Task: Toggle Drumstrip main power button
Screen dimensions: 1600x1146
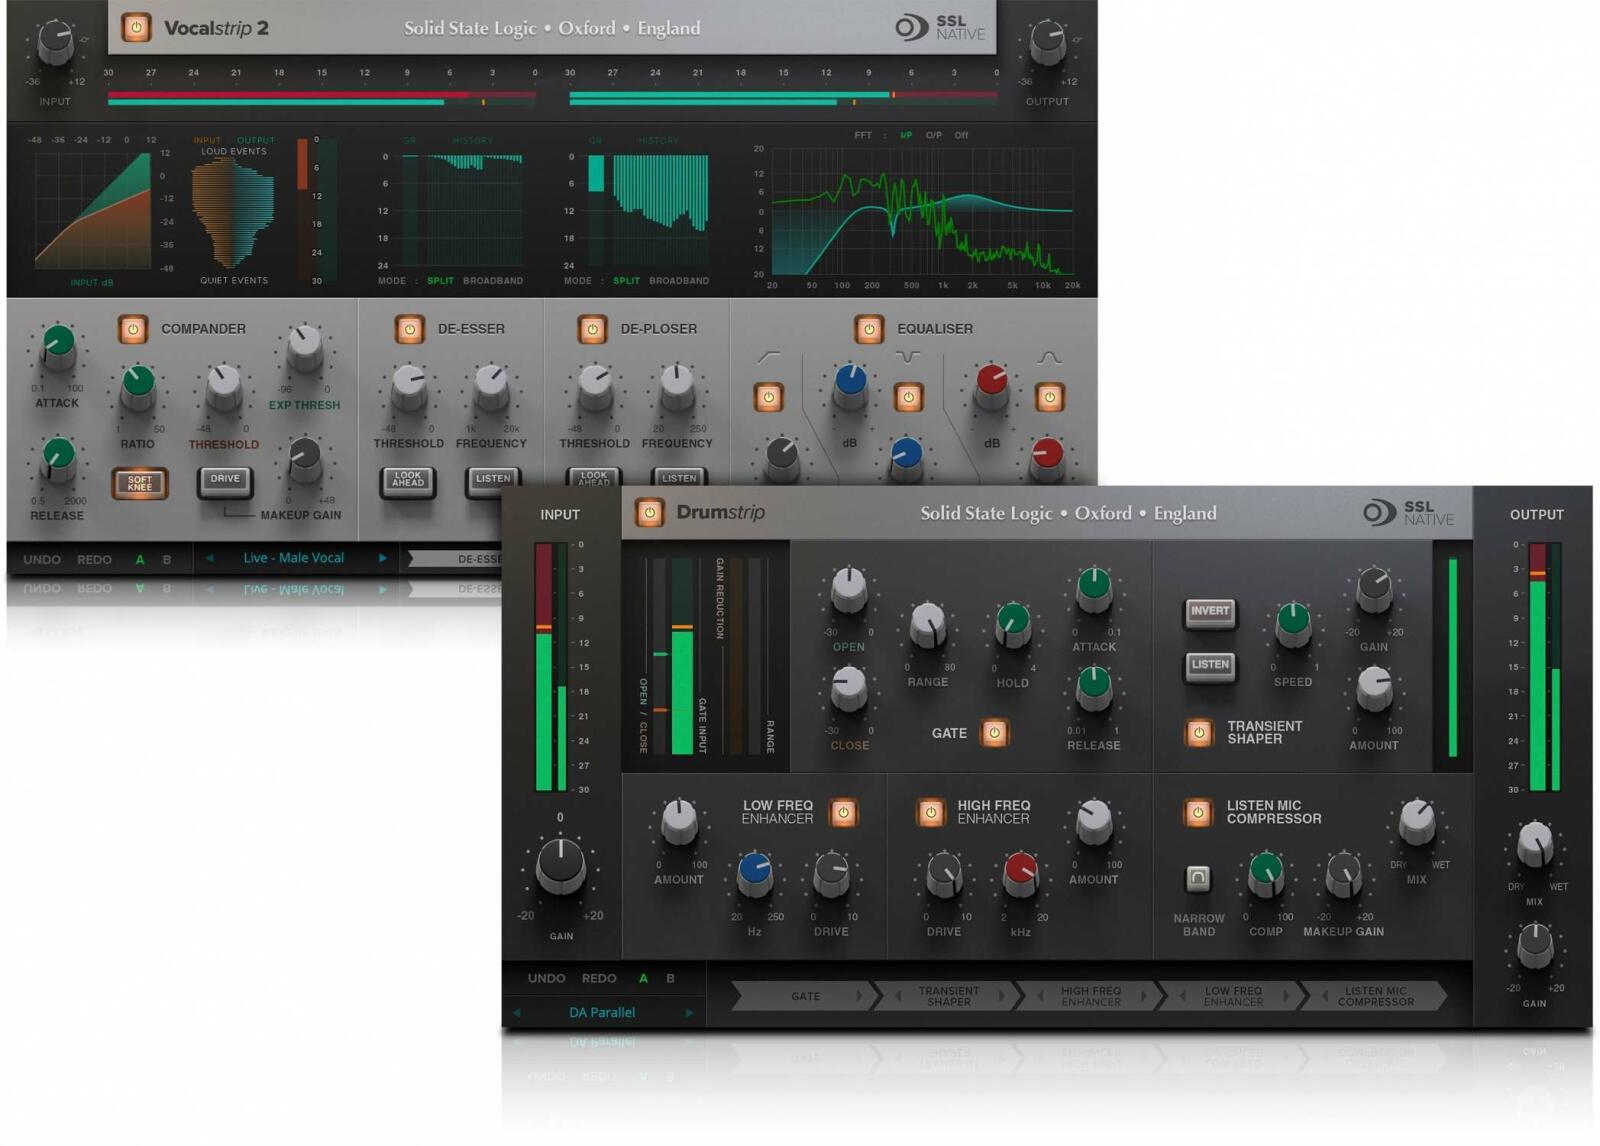Action: click(x=649, y=513)
